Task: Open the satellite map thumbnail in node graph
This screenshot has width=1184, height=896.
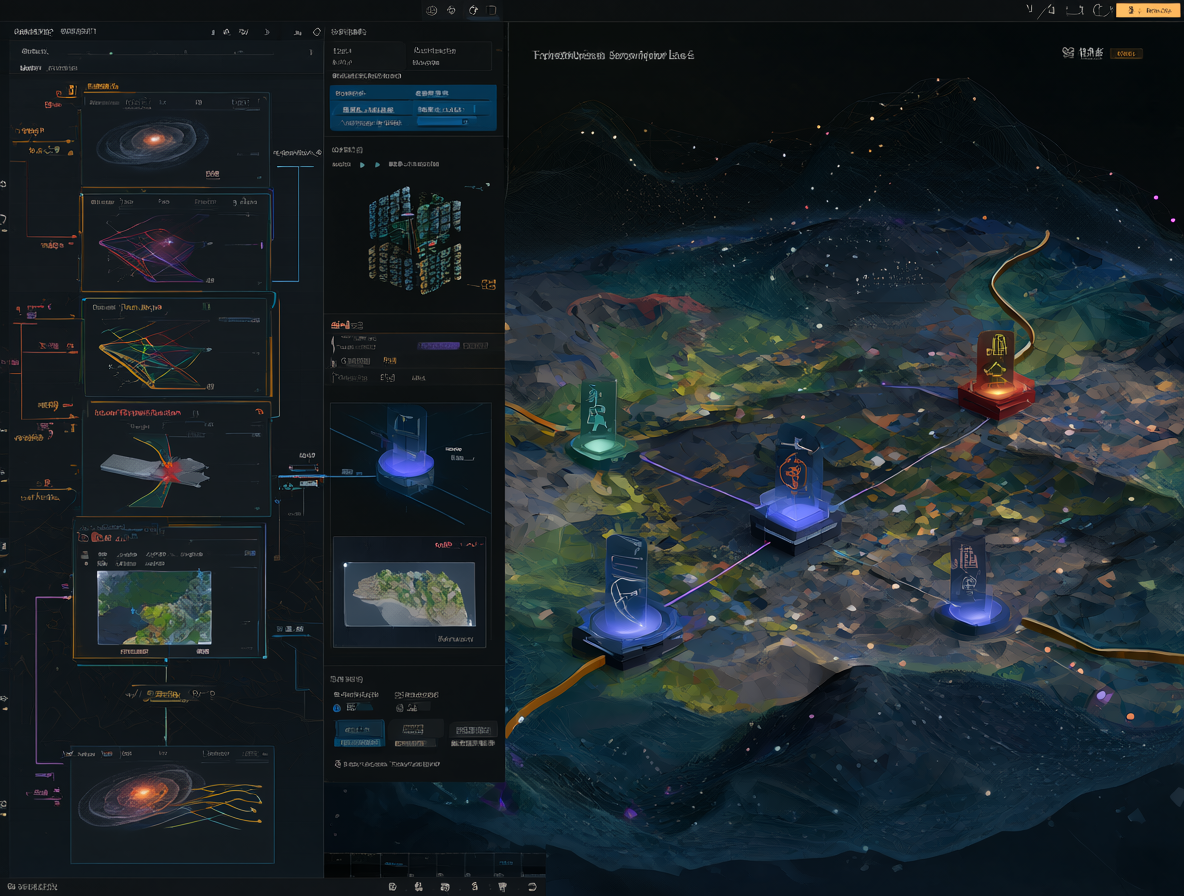Action: tap(154, 608)
